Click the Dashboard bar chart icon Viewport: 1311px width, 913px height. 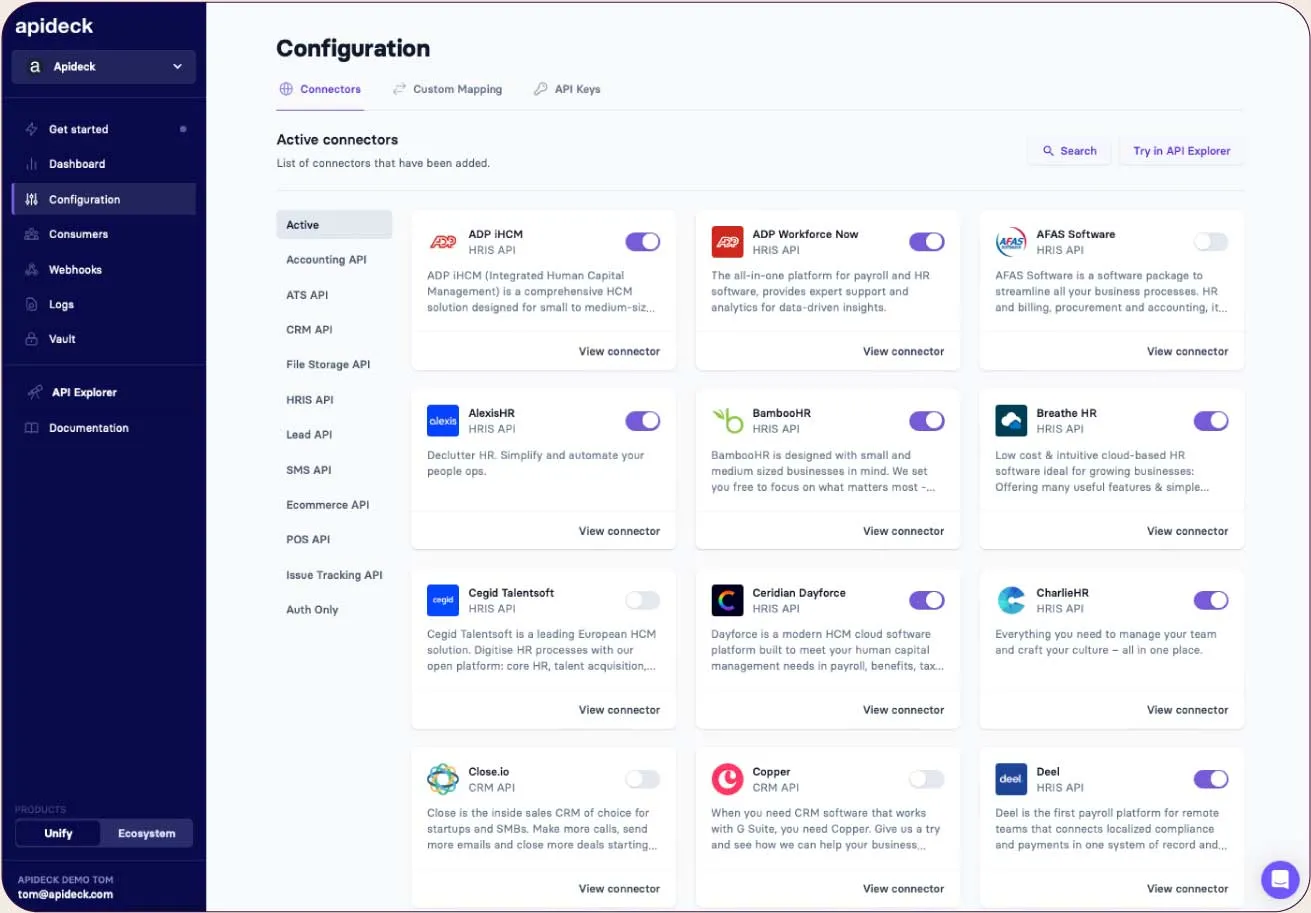coord(32,164)
